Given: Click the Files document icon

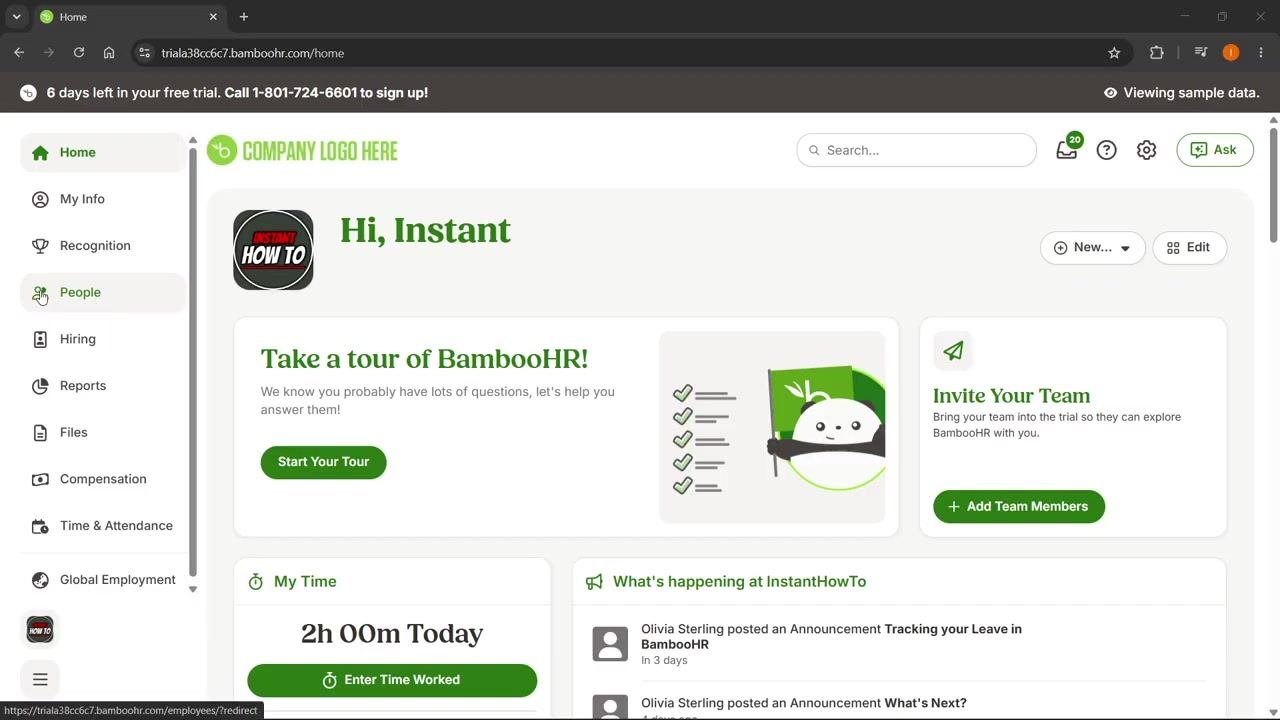Looking at the screenshot, I should [x=40, y=433].
